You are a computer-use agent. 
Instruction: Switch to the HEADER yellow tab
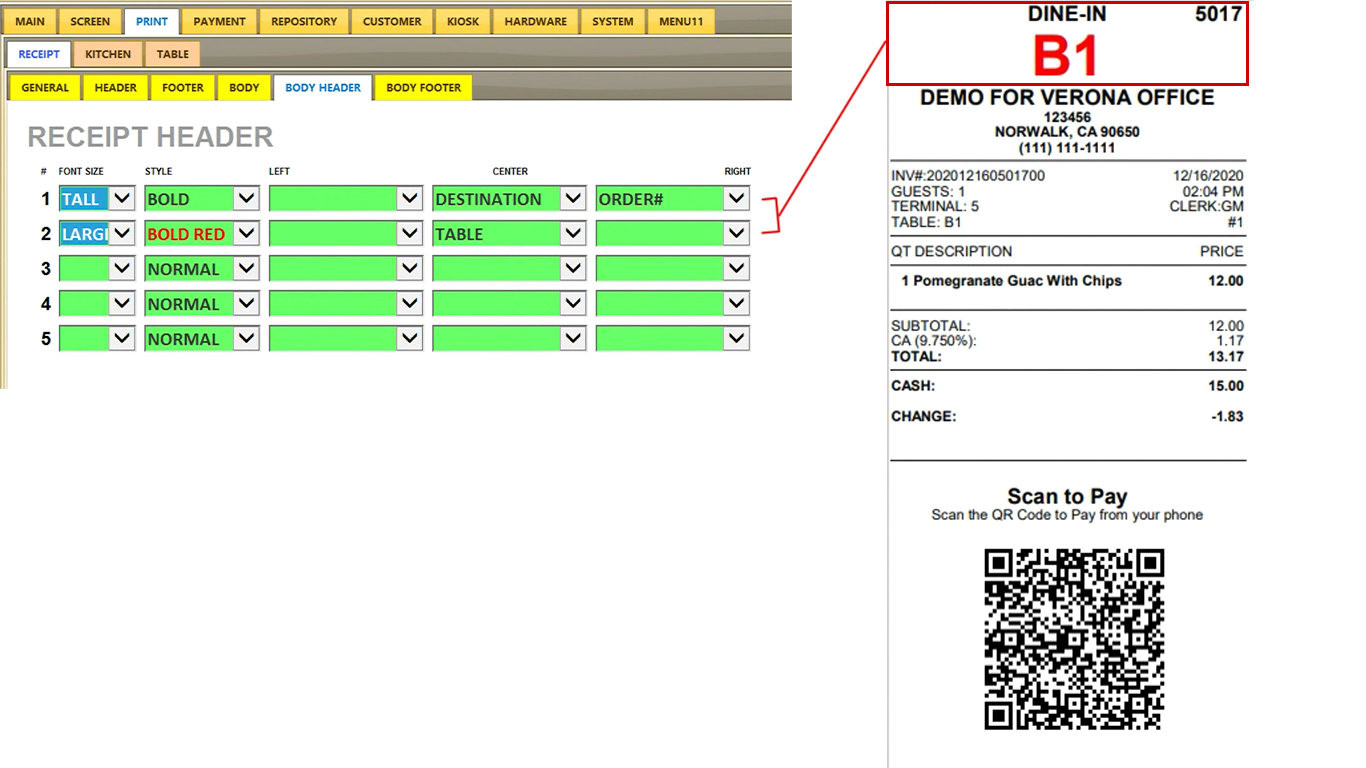pos(116,88)
